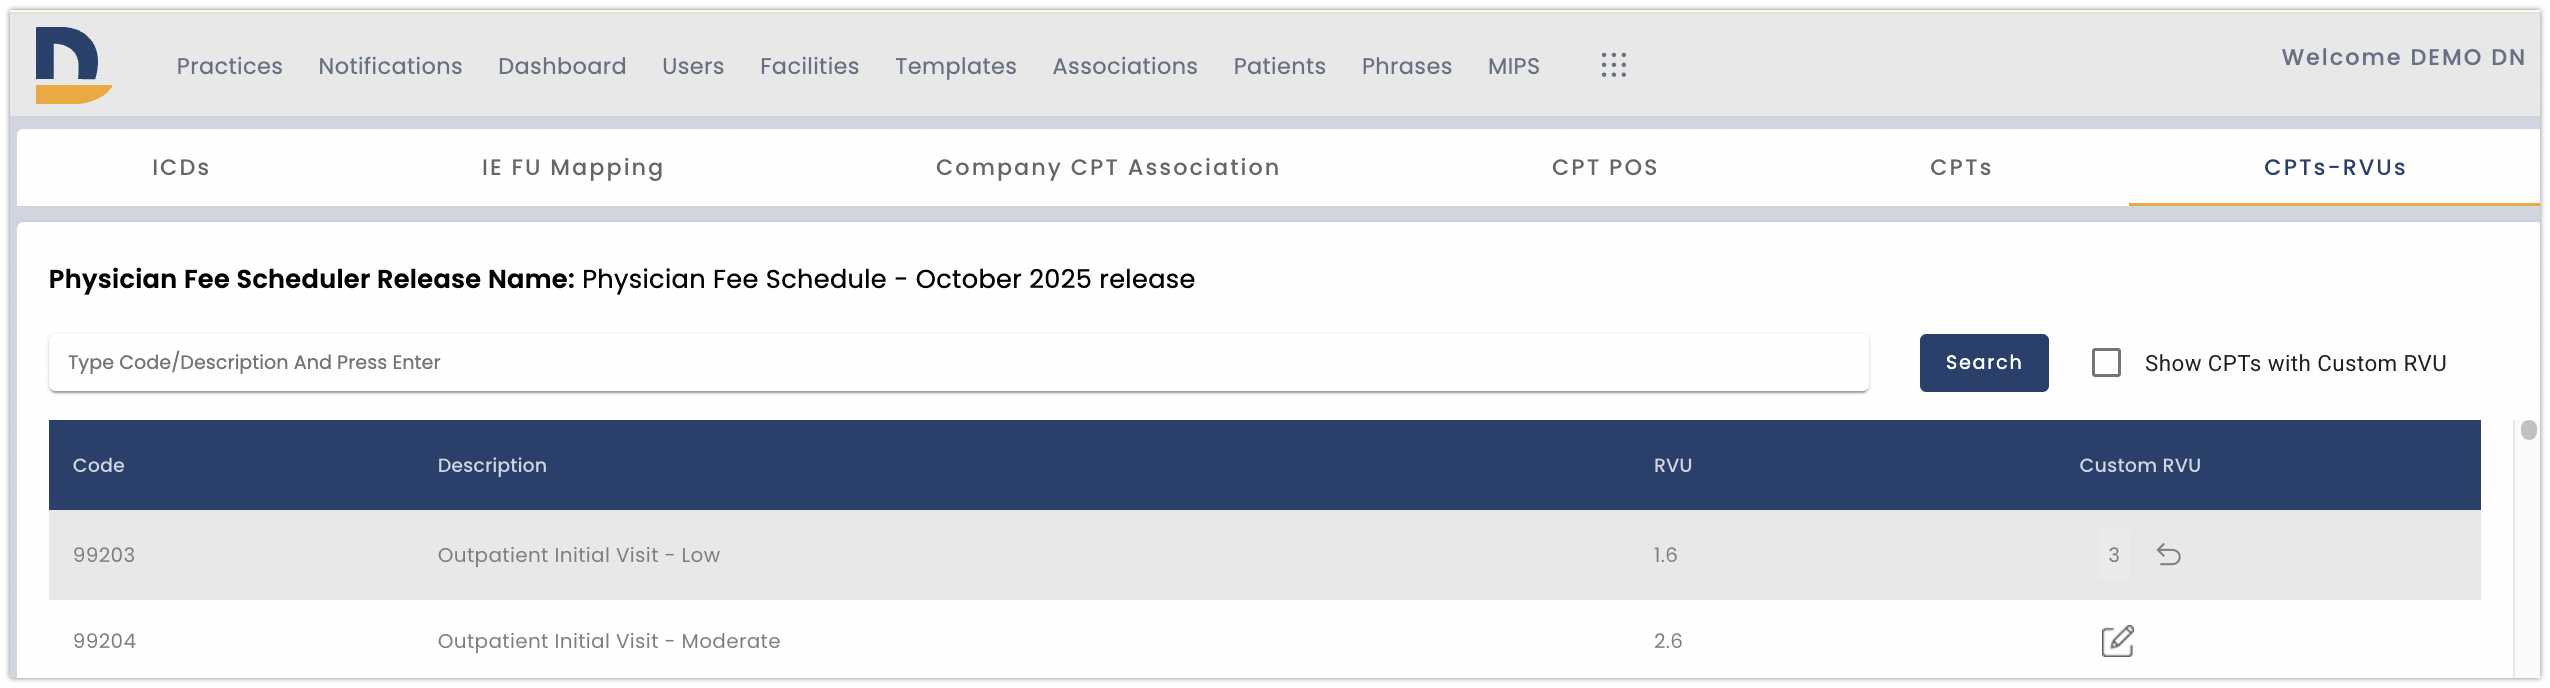2550x688 pixels.
Task: Go to the CPT POS tab
Action: point(1604,168)
